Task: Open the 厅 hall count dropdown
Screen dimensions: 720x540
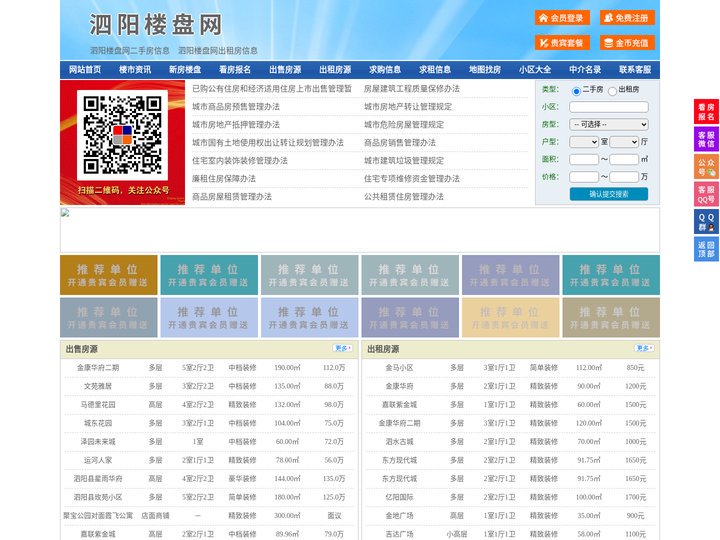Action: pos(624,142)
